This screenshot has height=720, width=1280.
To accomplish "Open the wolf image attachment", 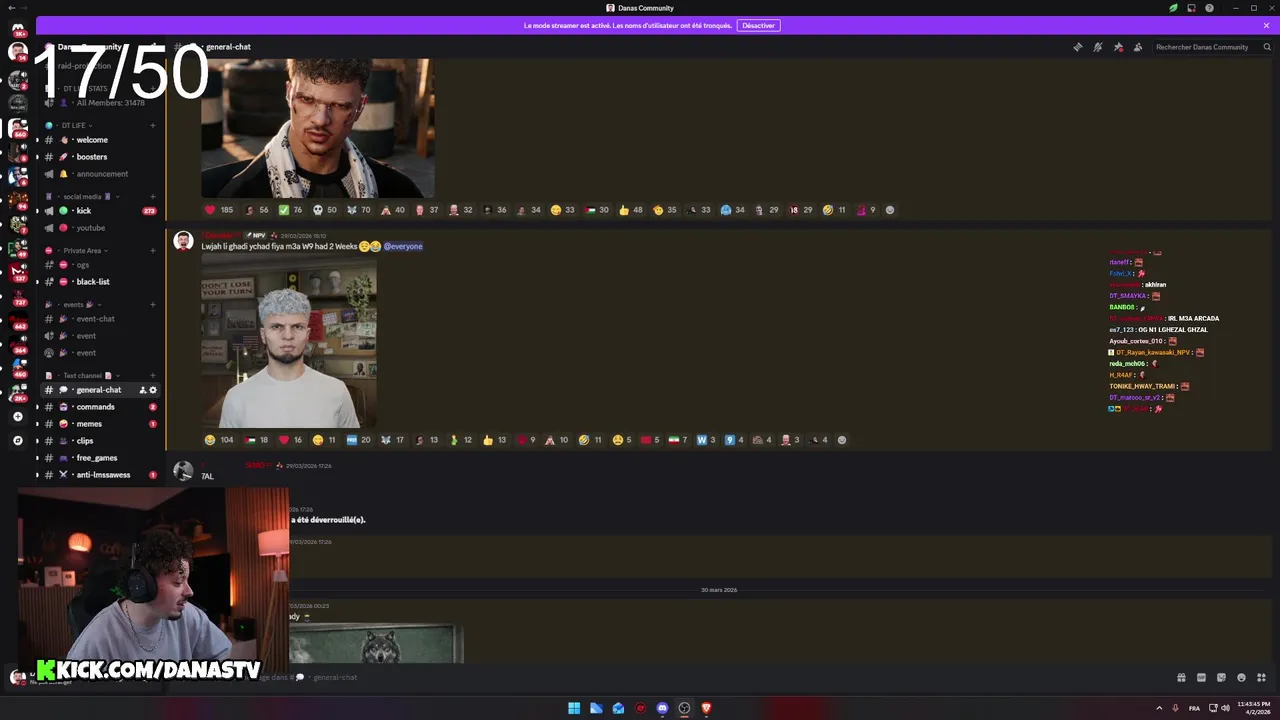I will (x=376, y=645).
